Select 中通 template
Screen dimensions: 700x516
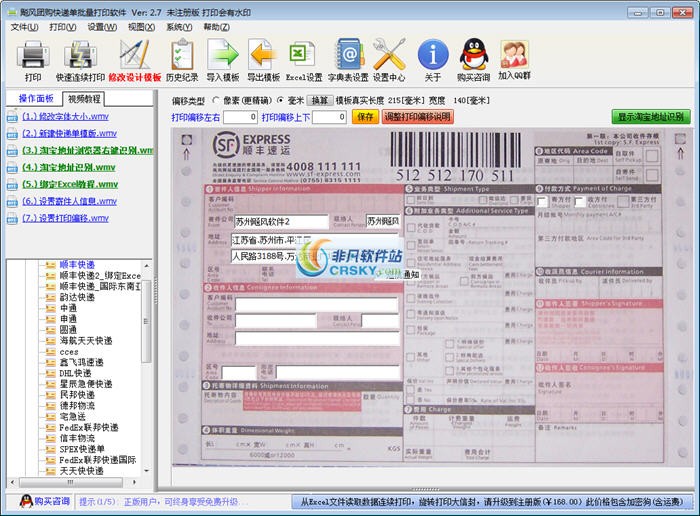(x=68, y=308)
